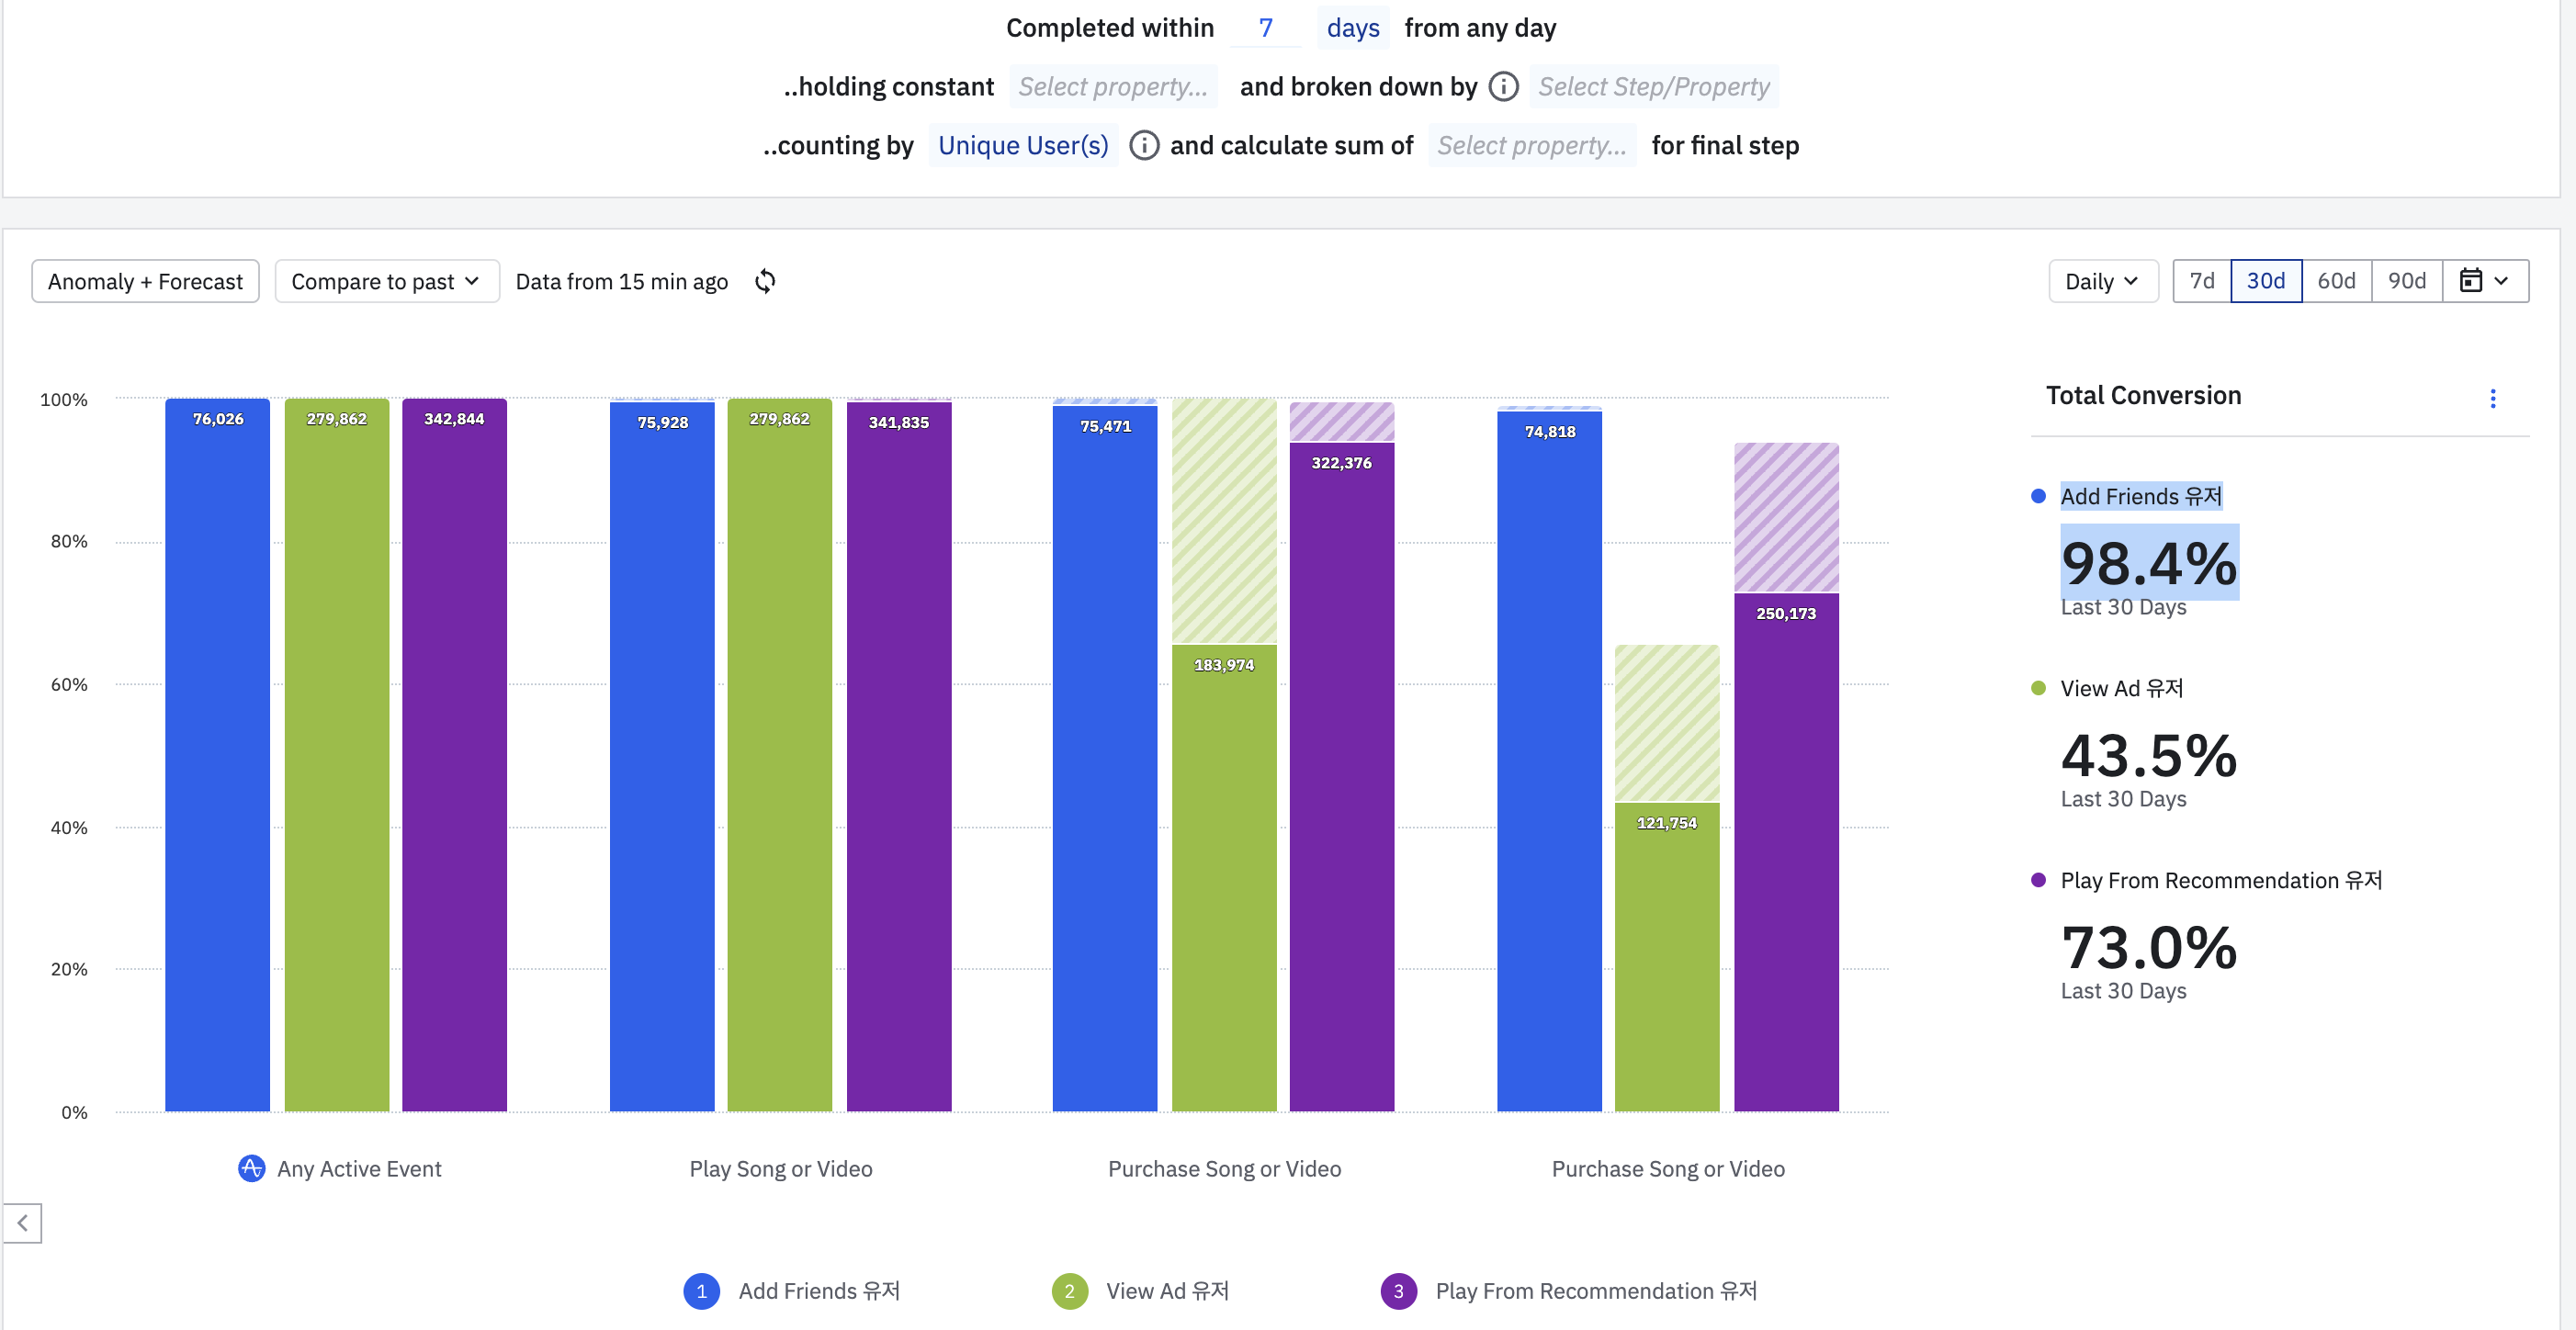The height and width of the screenshot is (1330, 2576).
Task: Click the Any Active Event Amplitude icon
Action: pos(251,1168)
